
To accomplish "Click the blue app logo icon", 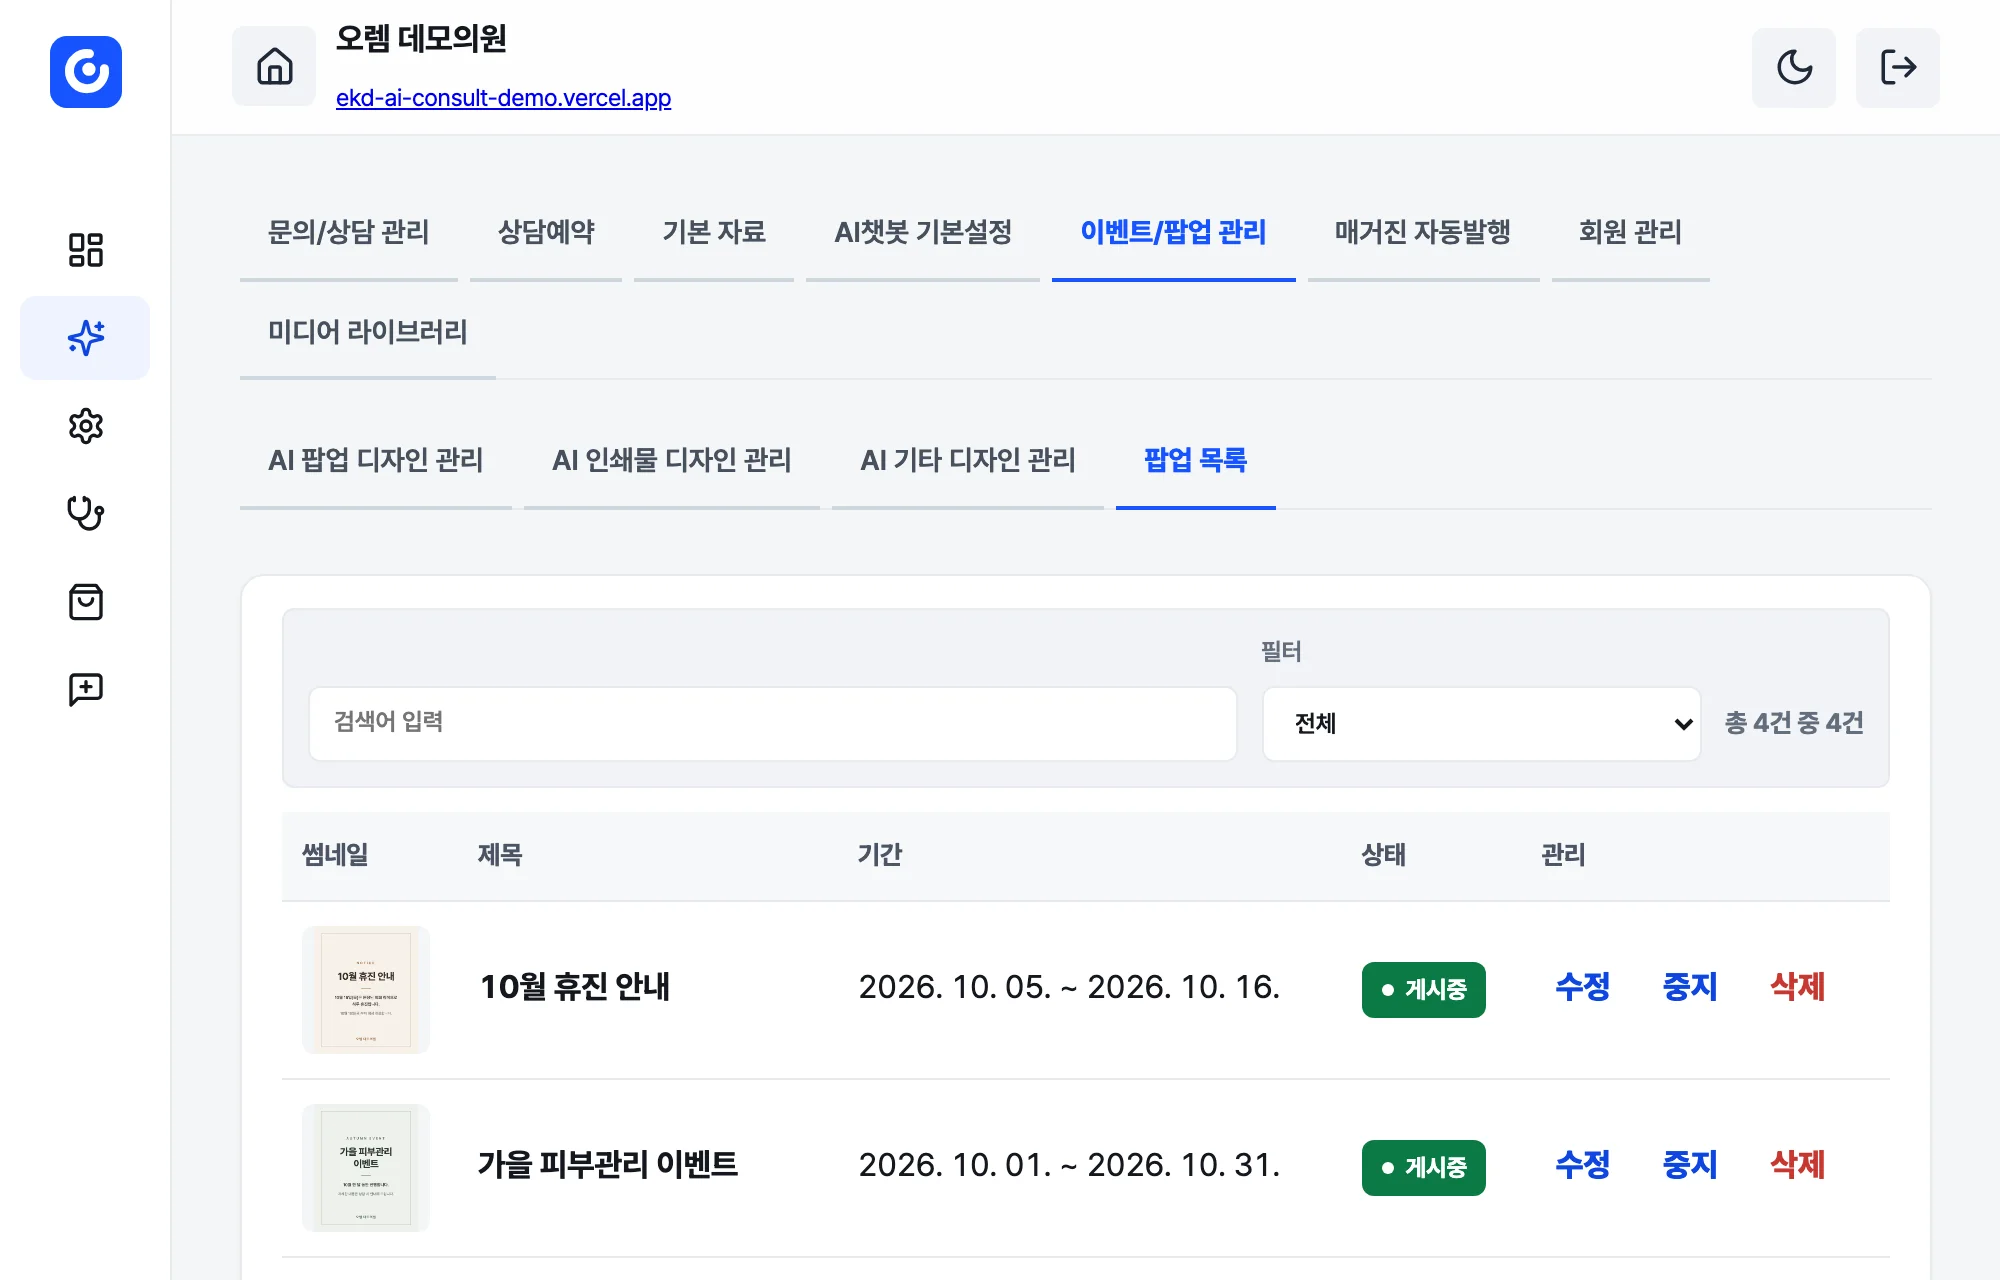I will pos(86,72).
